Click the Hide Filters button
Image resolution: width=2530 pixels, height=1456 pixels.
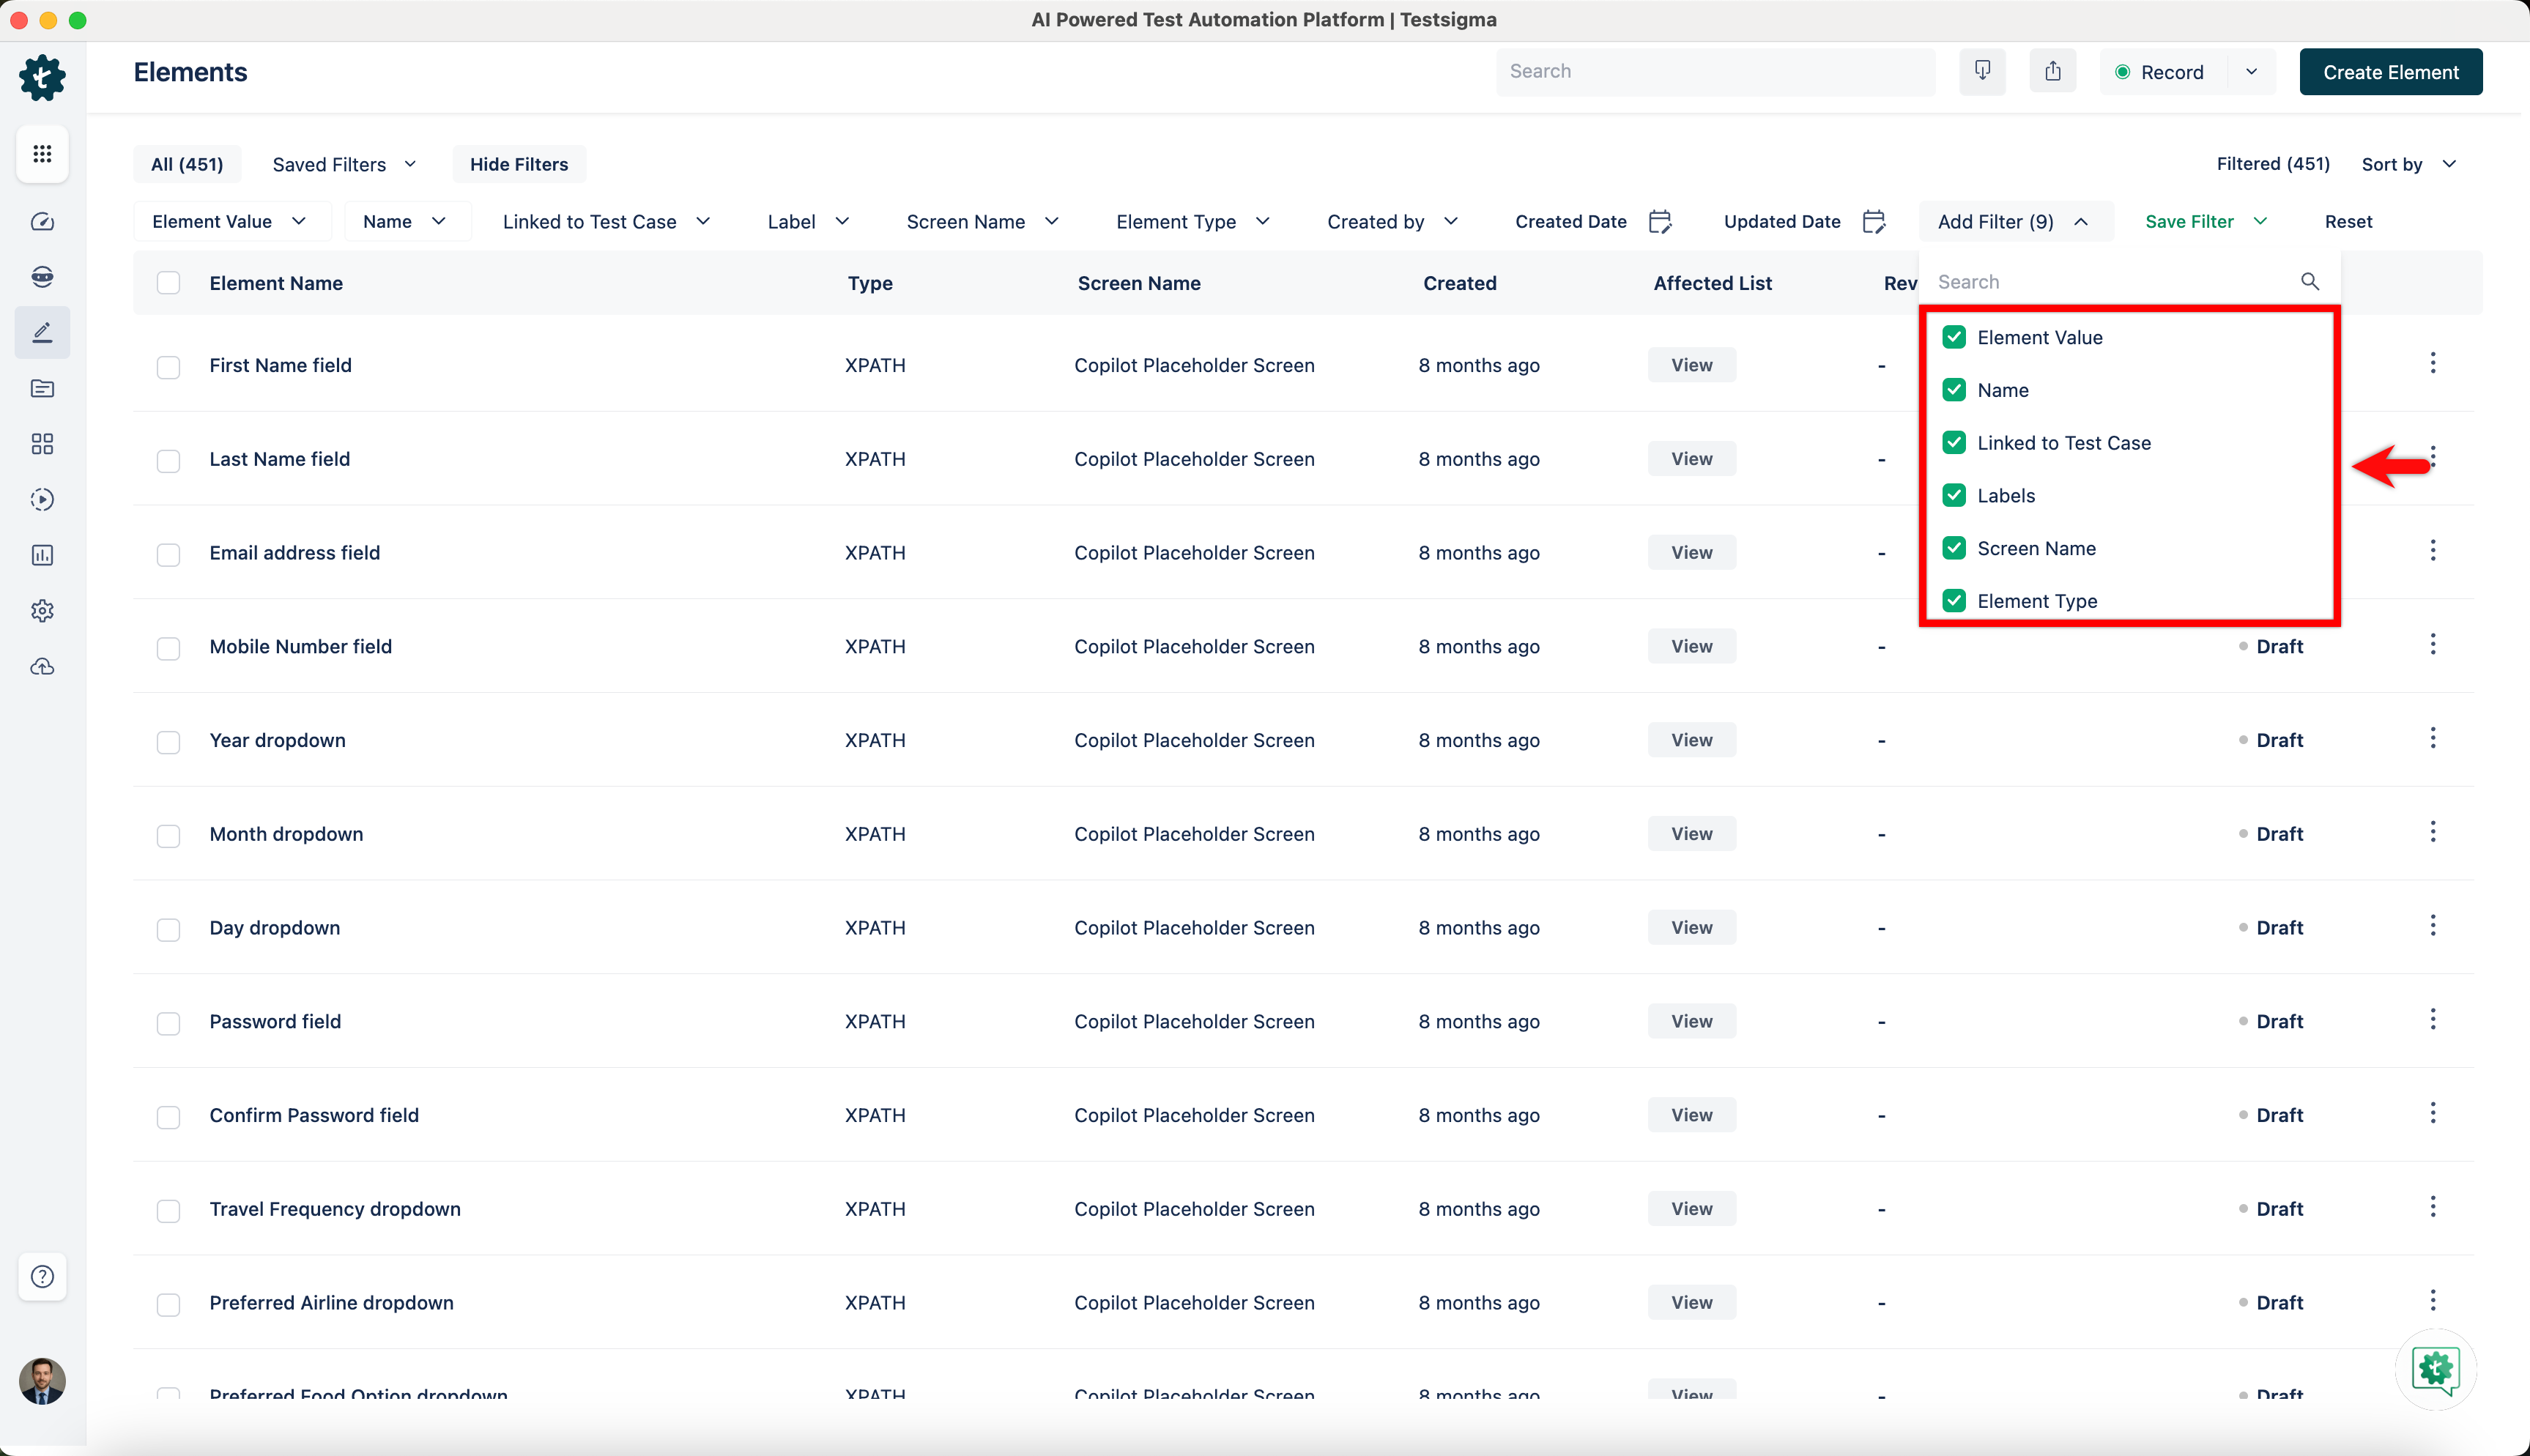coord(518,164)
